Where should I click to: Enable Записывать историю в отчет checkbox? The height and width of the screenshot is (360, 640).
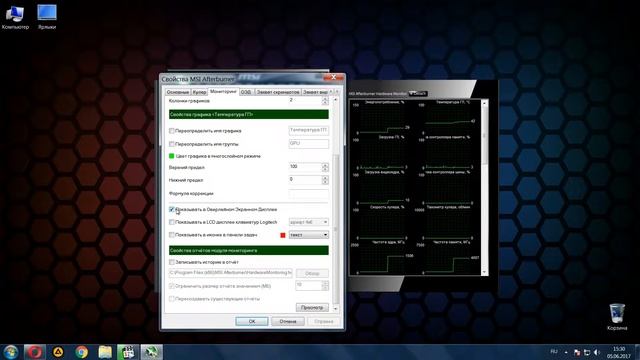[x=172, y=262]
